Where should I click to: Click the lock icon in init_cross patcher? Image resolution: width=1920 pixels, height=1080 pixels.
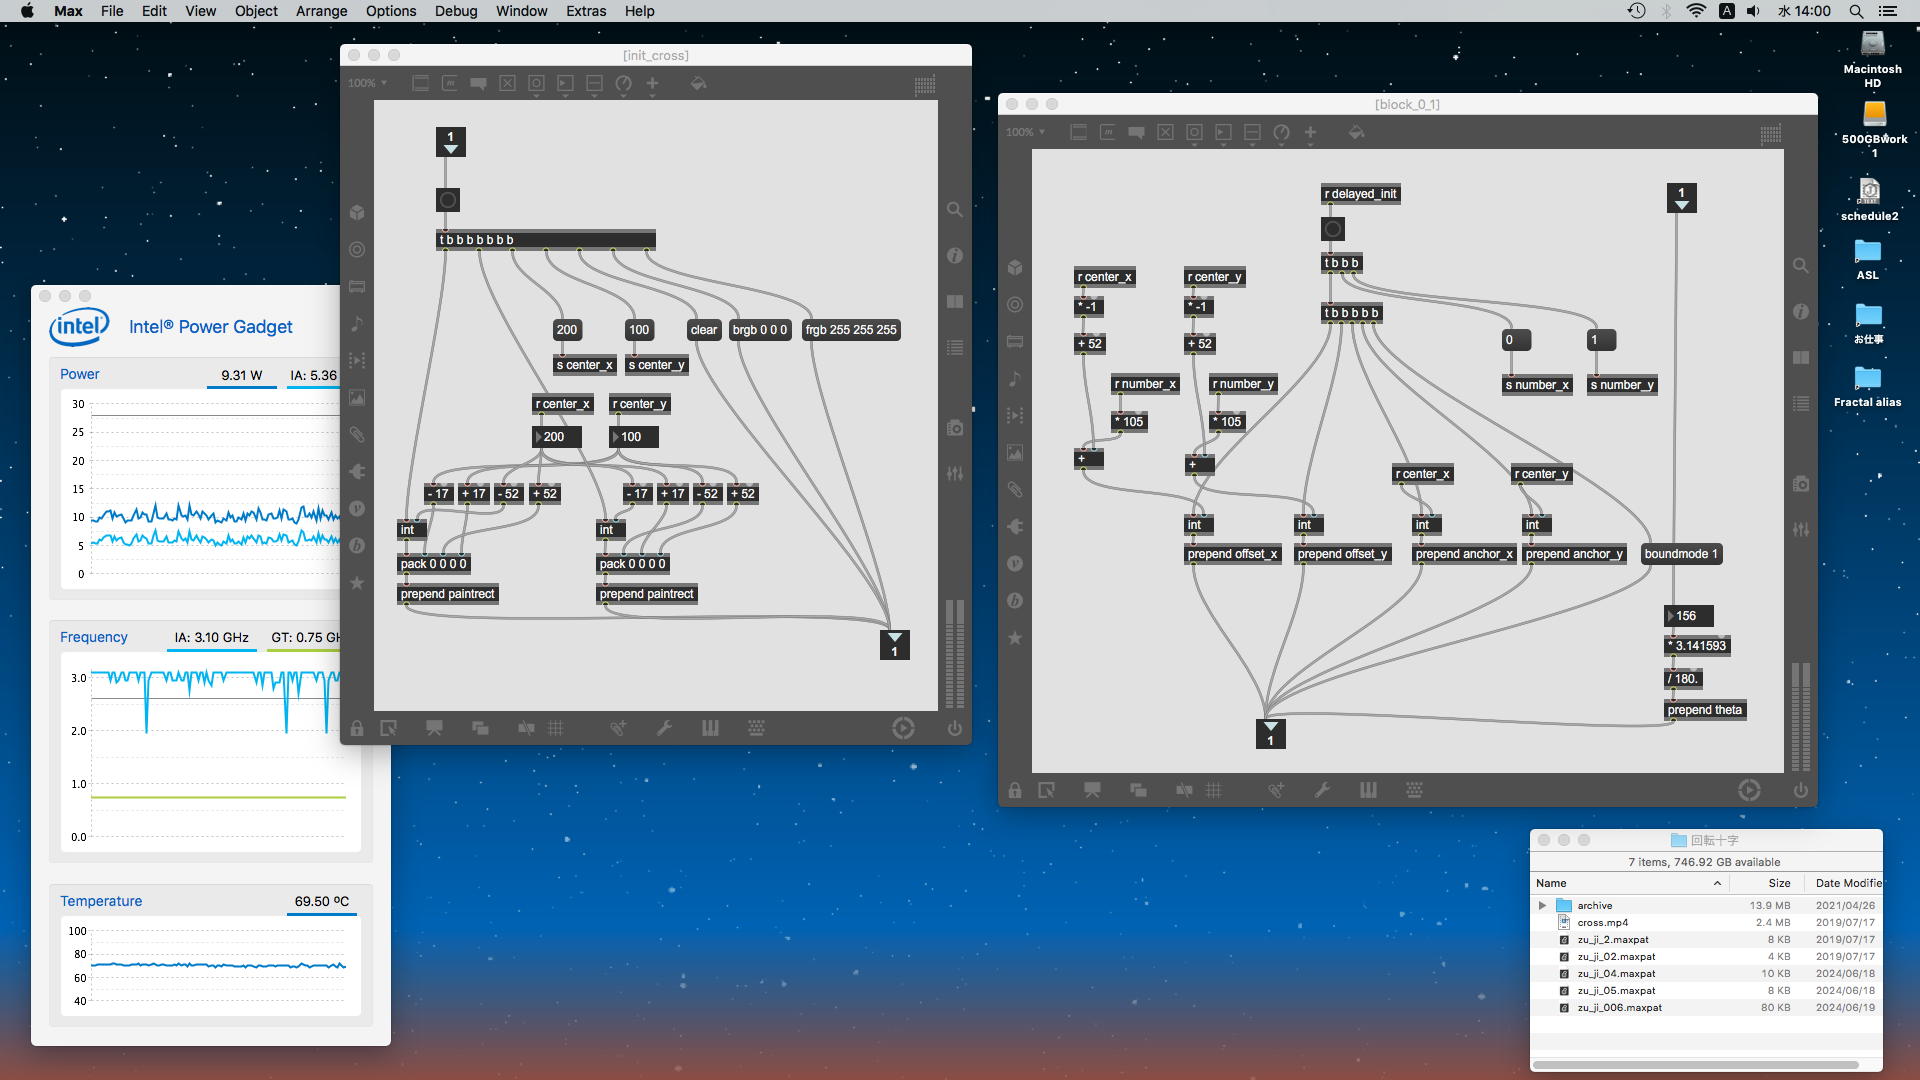pos(357,728)
